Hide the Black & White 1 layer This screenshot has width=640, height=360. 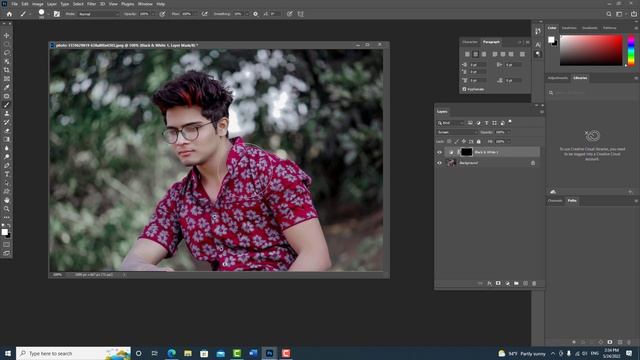point(440,152)
